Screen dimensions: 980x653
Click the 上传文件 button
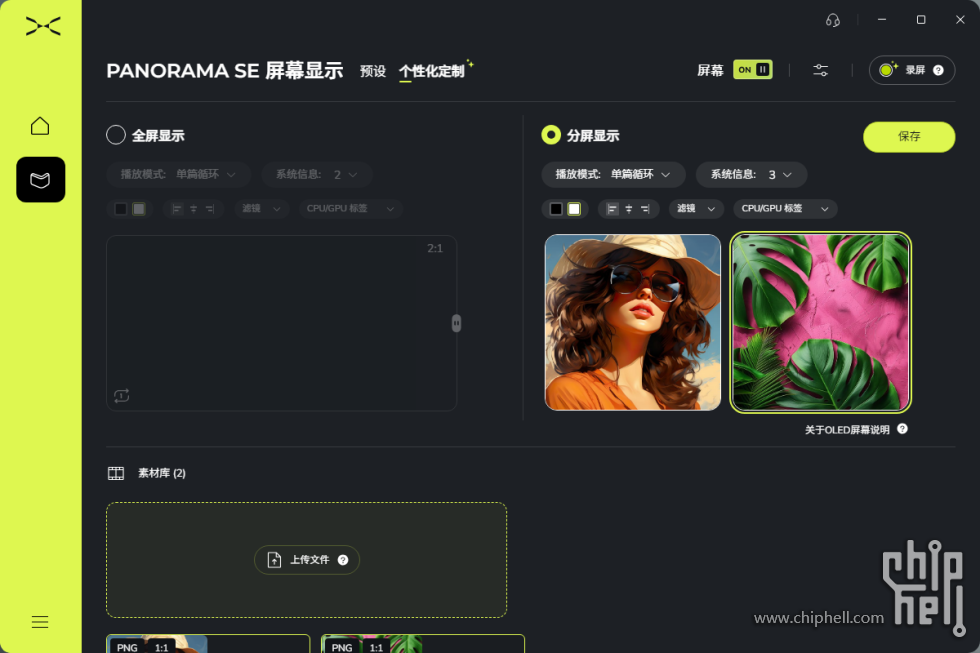pyautogui.click(x=306, y=560)
